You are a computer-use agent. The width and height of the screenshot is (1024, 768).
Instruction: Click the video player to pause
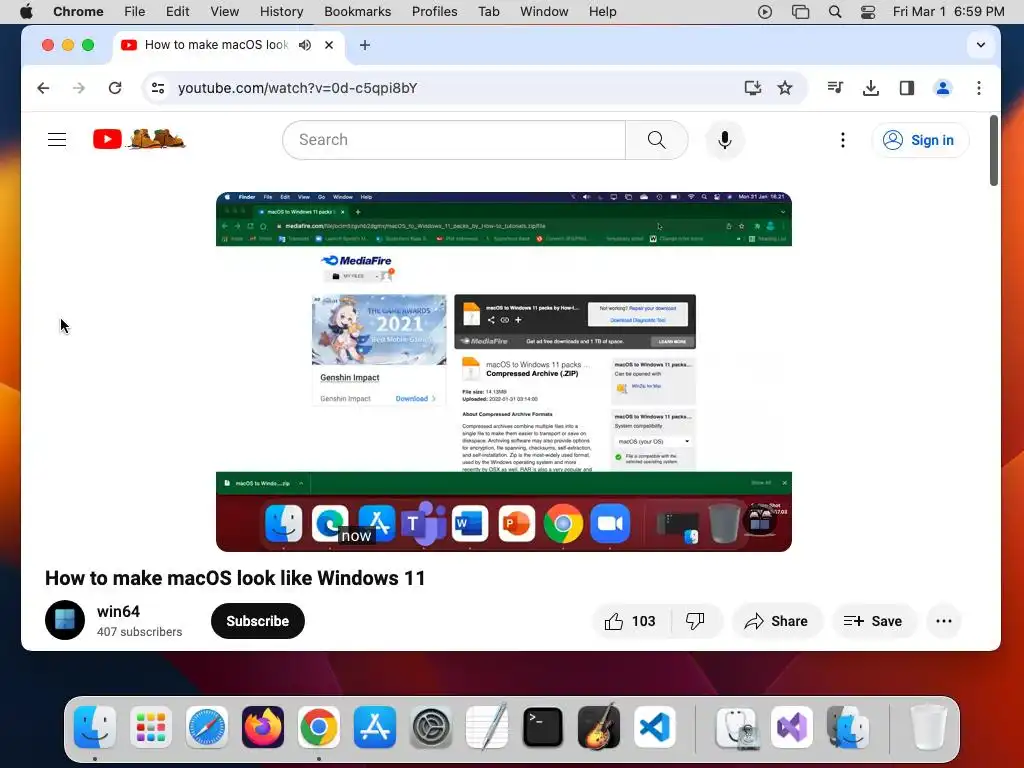coord(504,372)
